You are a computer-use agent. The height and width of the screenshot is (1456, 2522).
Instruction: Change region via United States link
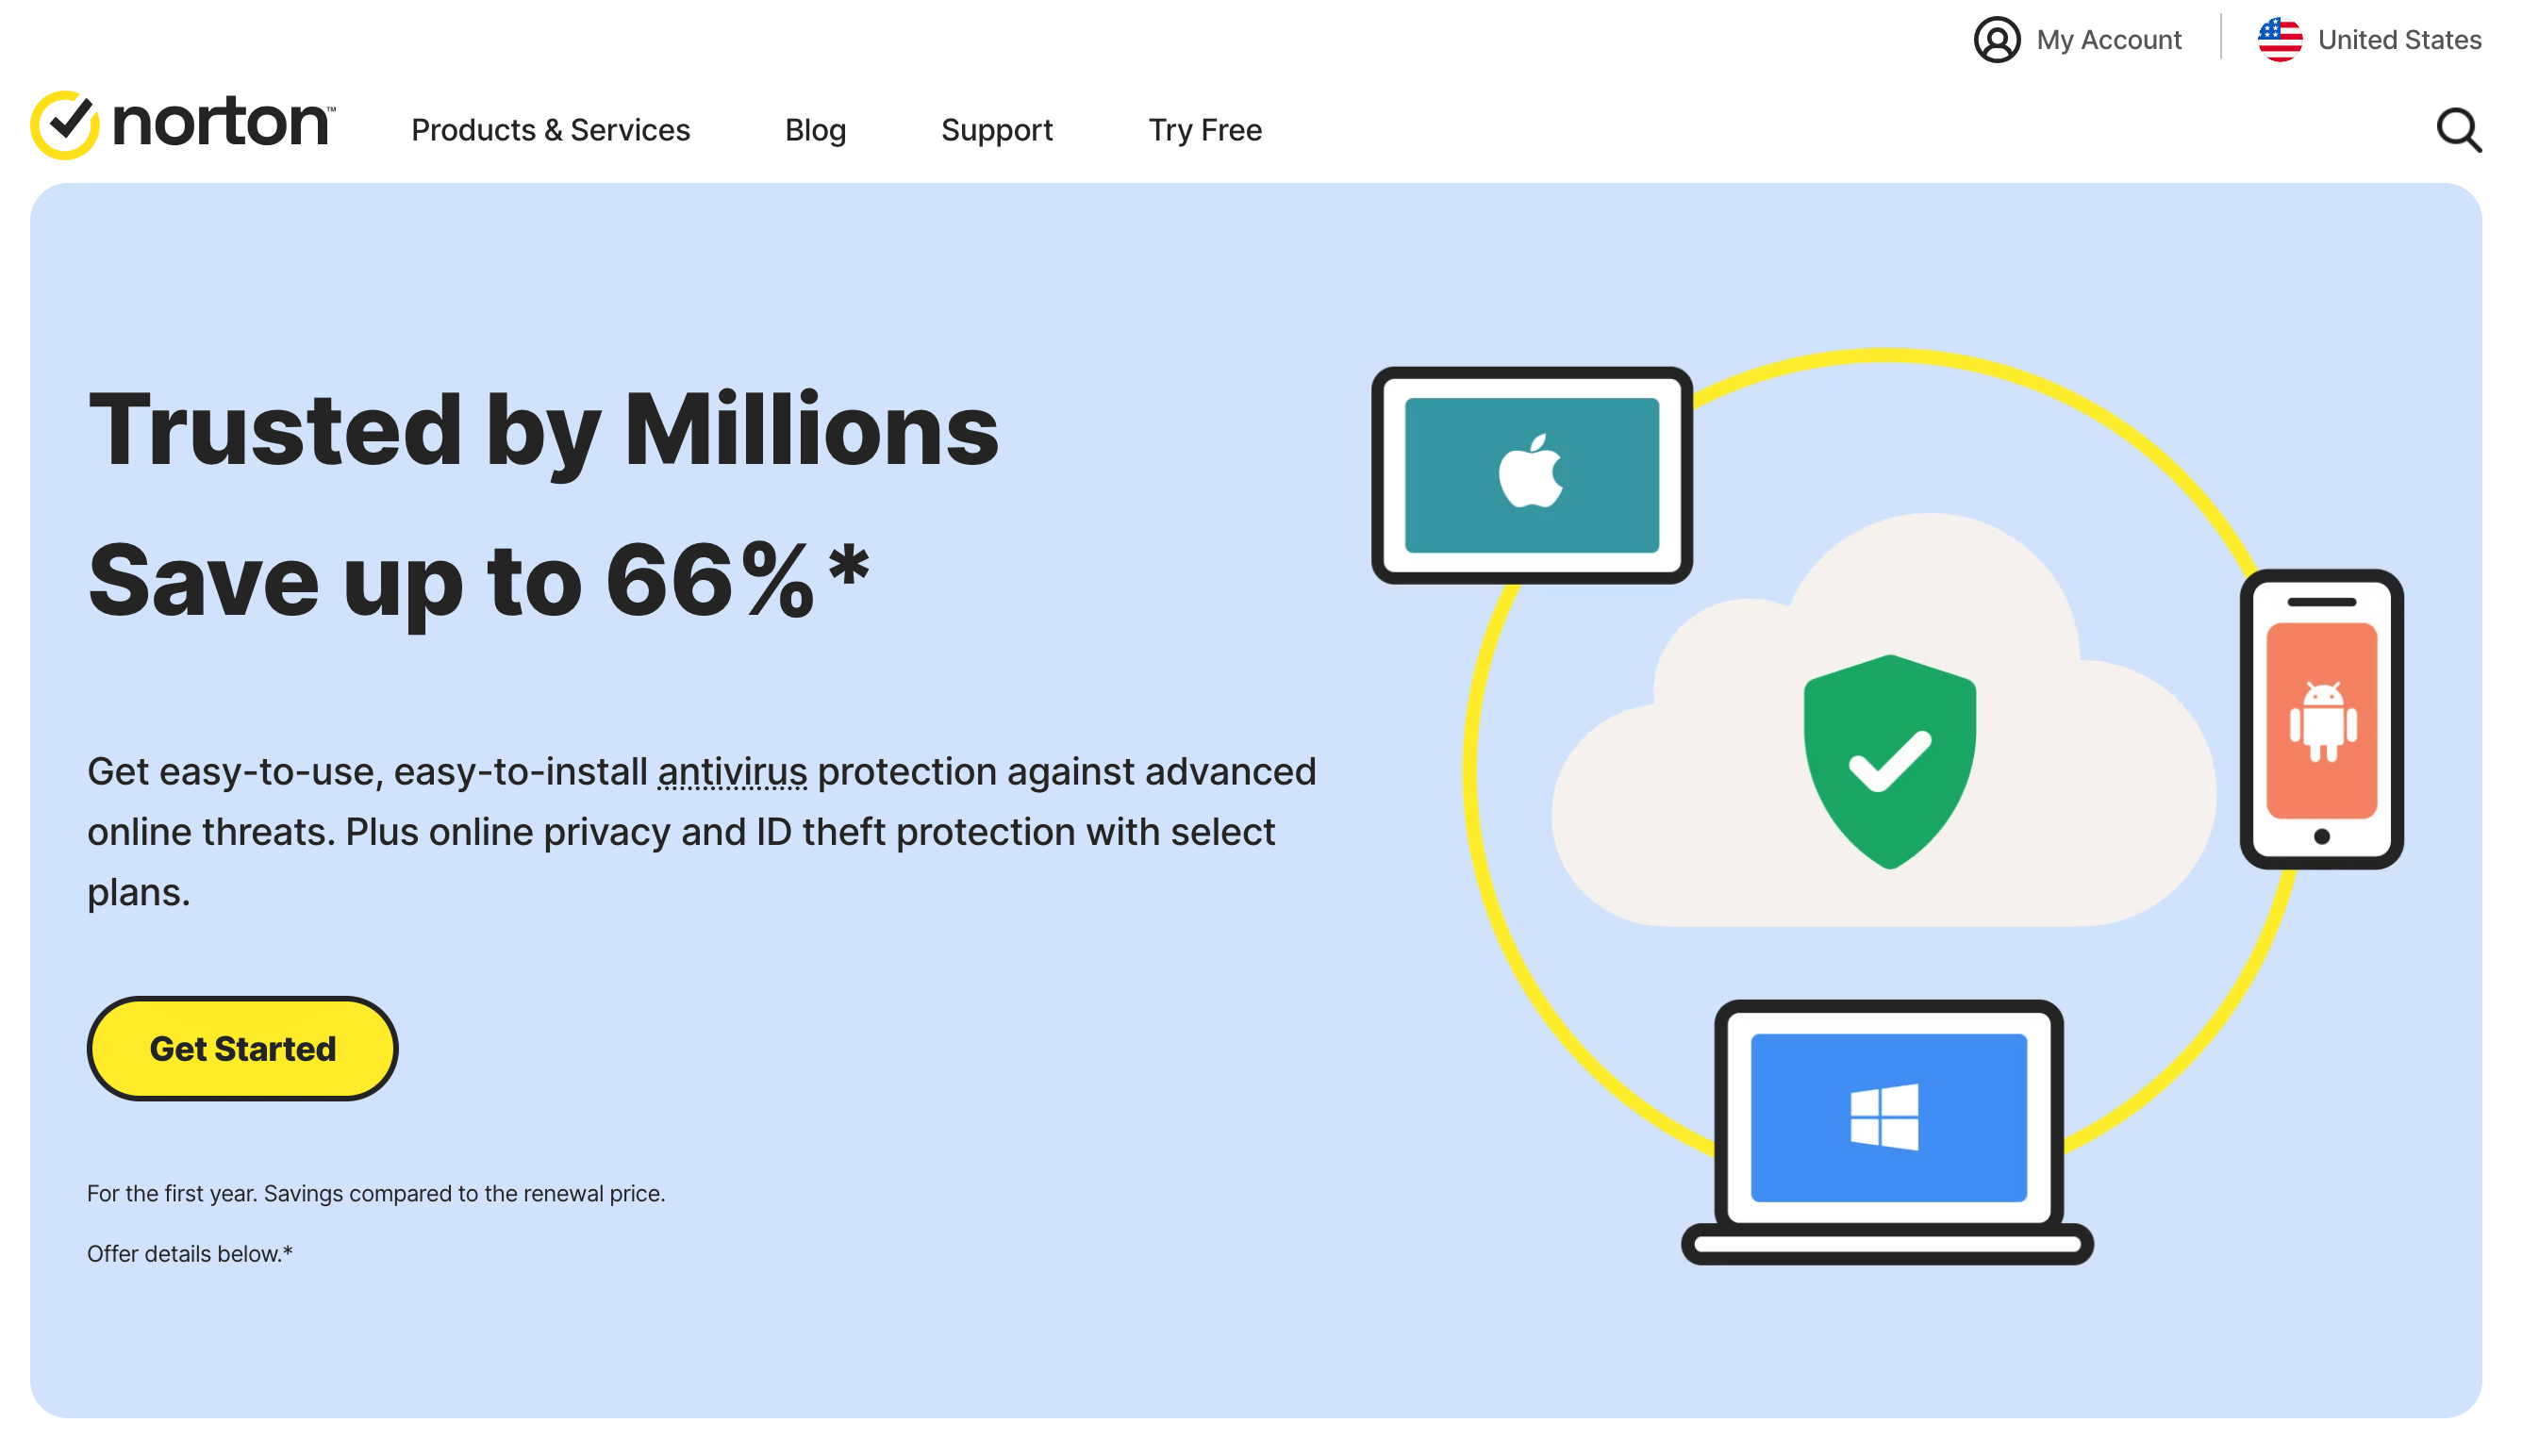2399,40
